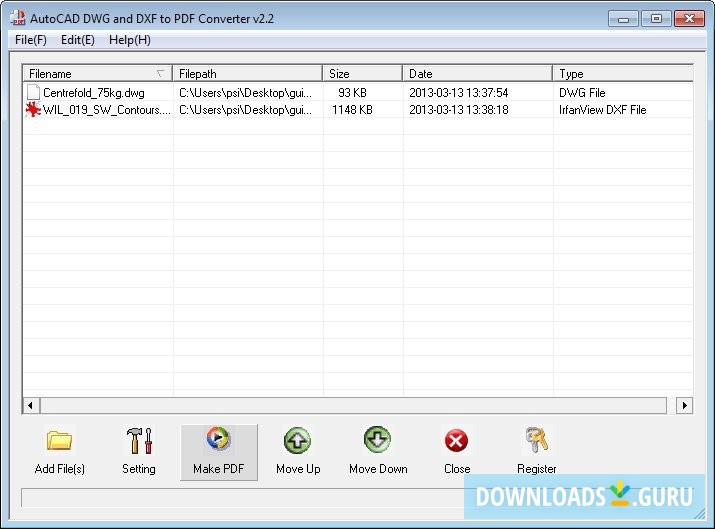Click the Filepath column header
The image size is (715, 529).
tap(248, 73)
